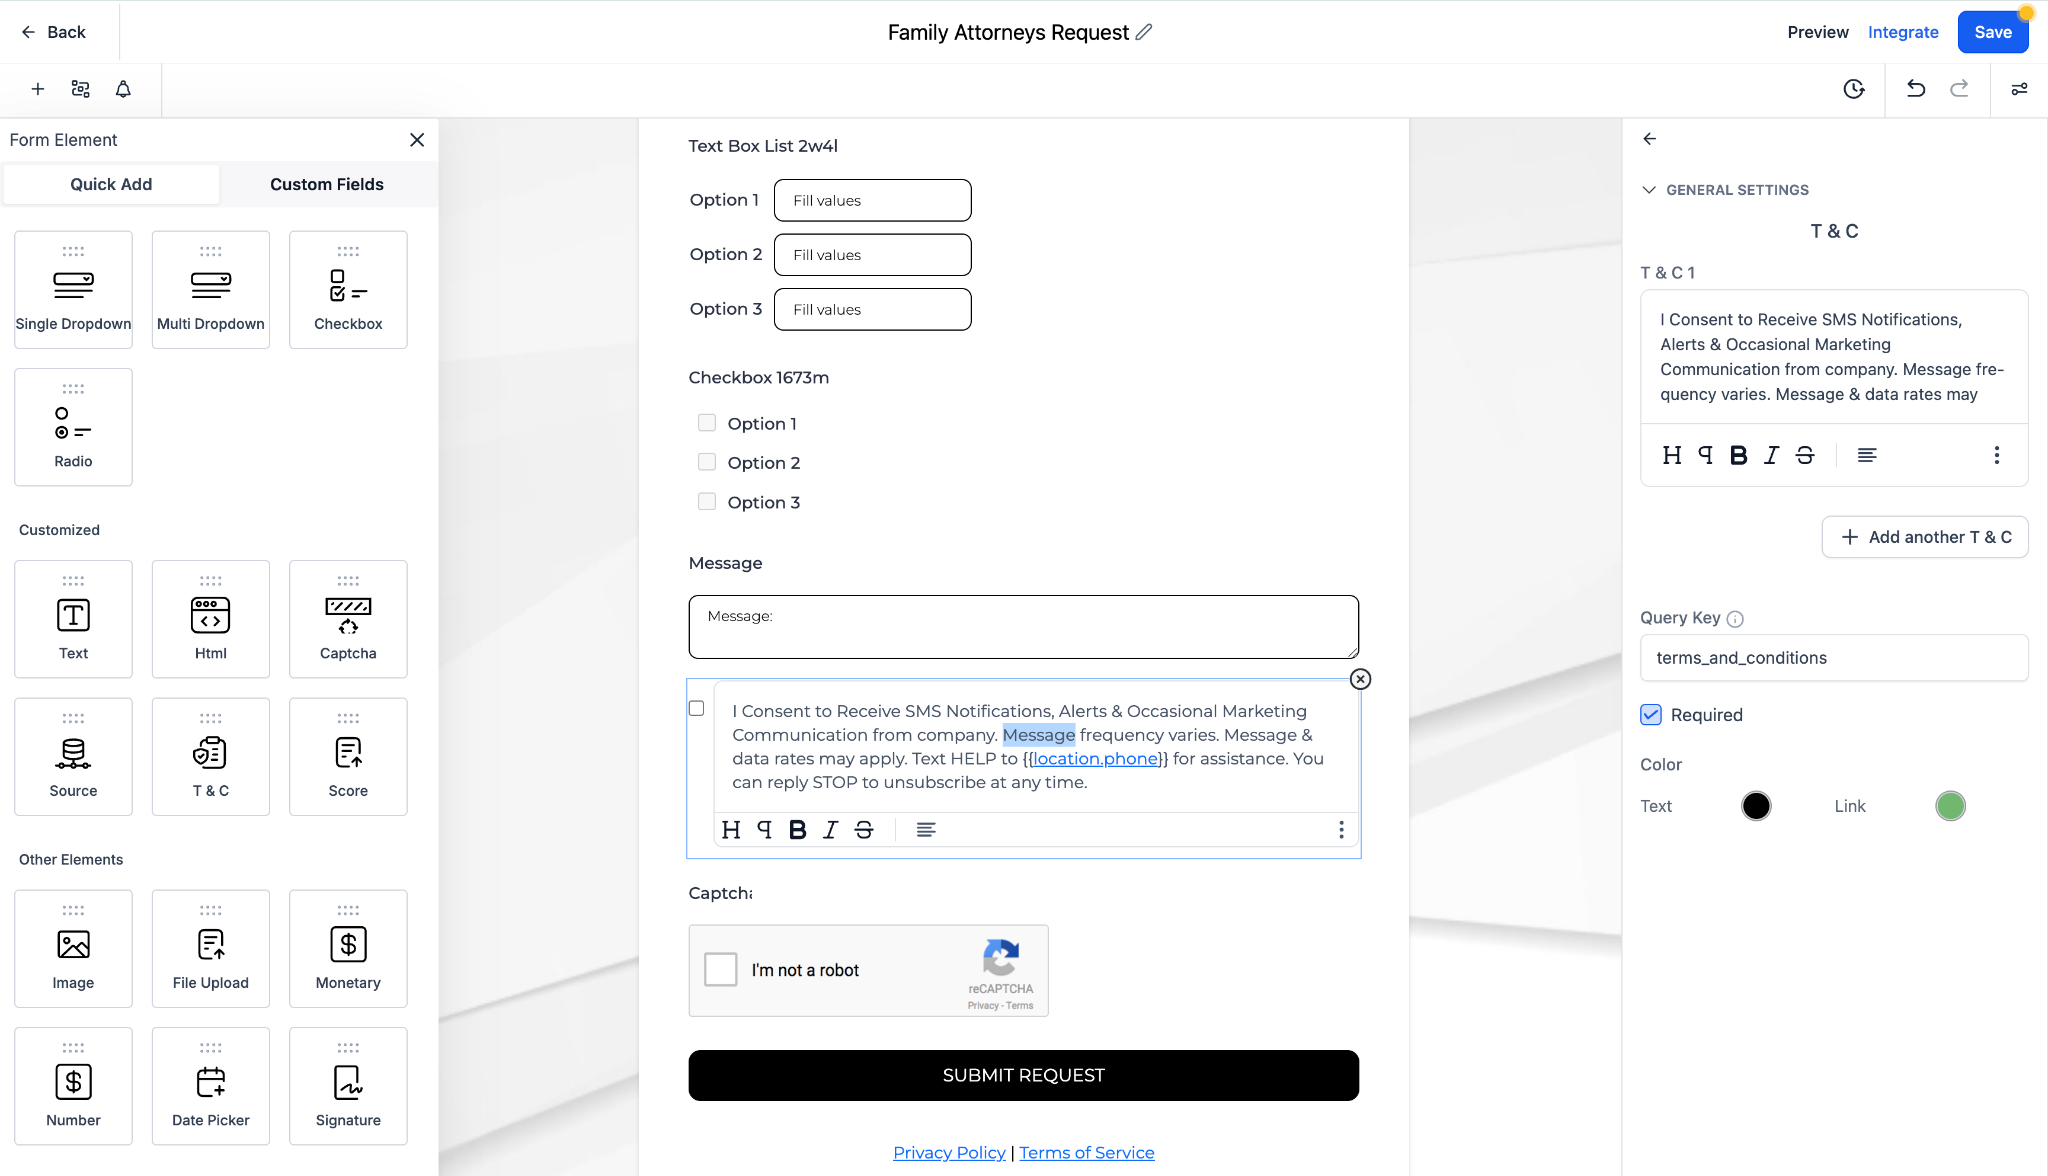Image resolution: width=2048 pixels, height=1176 pixels.
Task: Open the version history clock icon
Action: [1853, 89]
